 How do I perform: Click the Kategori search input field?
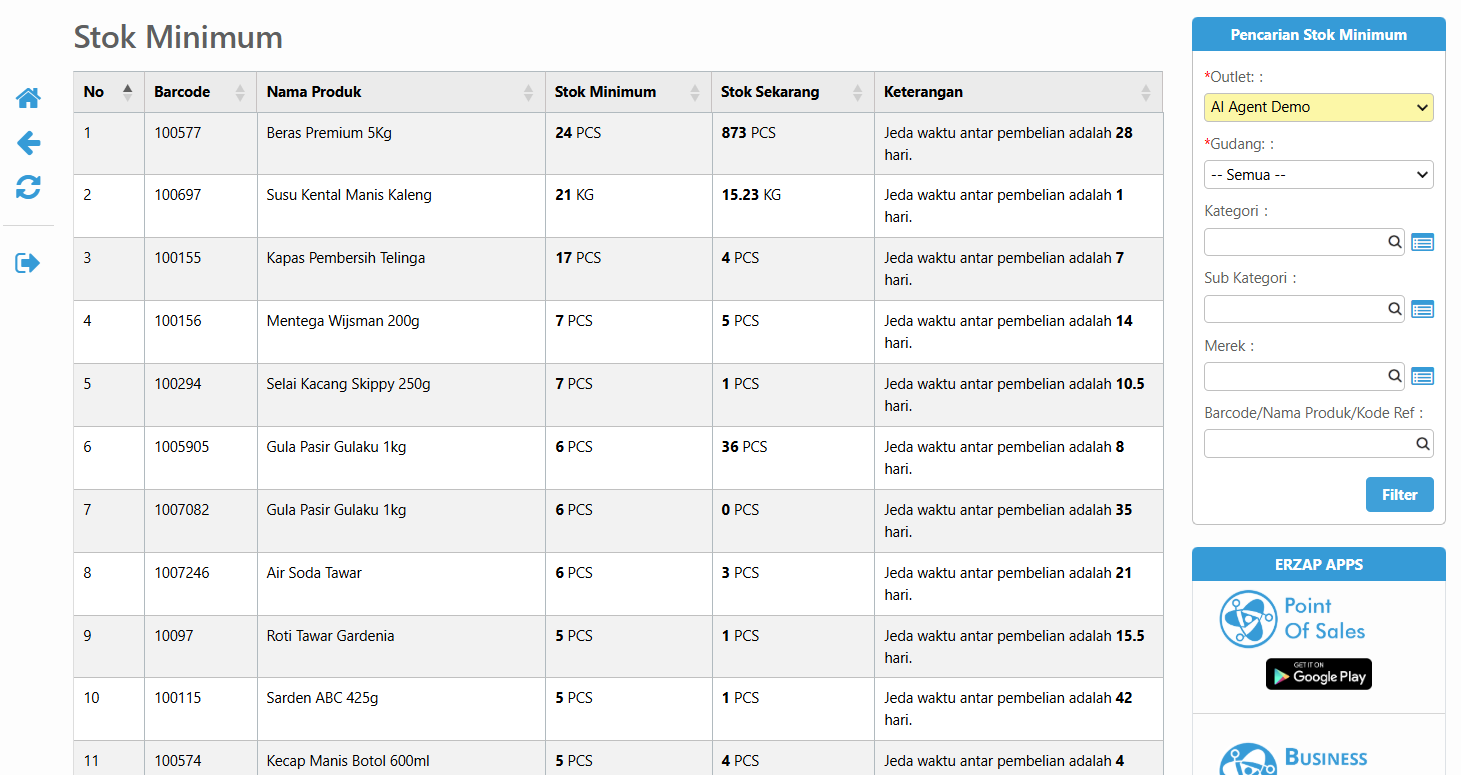point(1296,242)
